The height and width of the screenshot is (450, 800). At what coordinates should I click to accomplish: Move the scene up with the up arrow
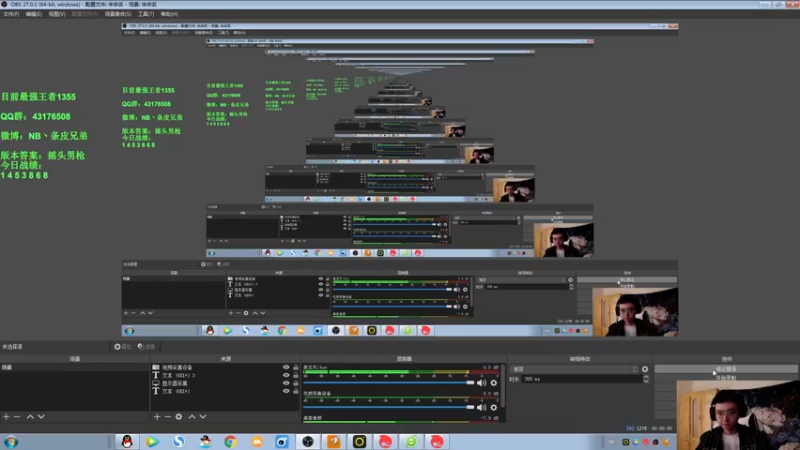coord(30,417)
